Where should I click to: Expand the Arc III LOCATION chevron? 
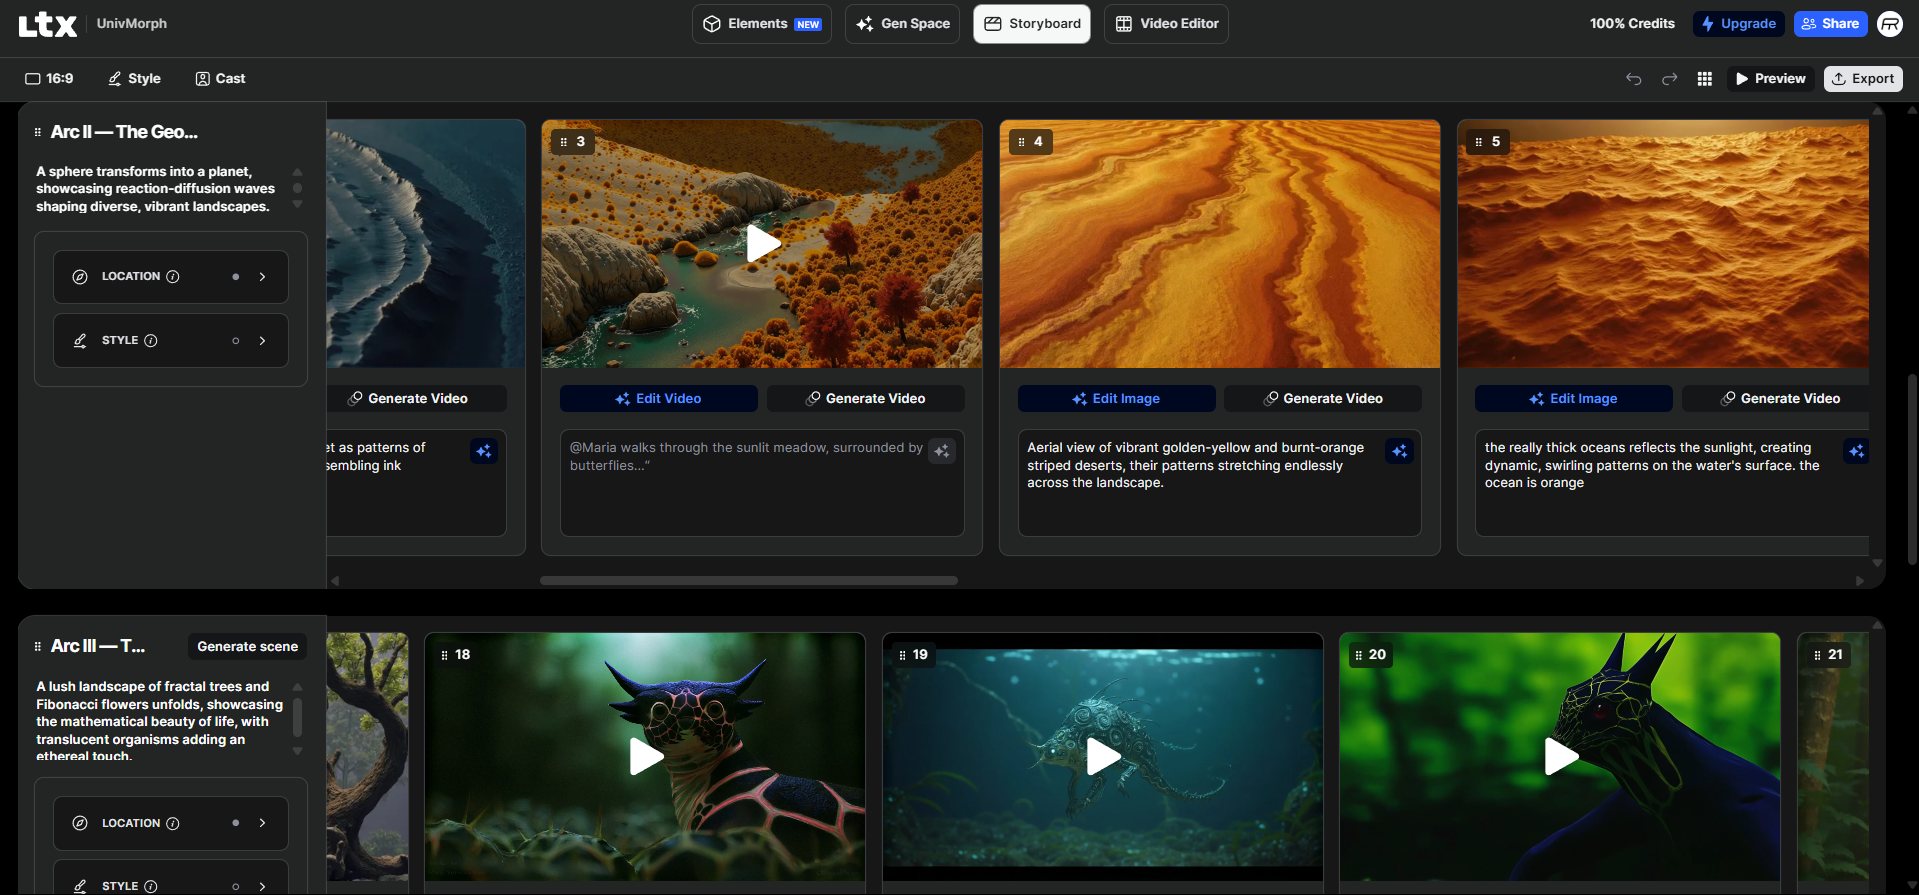coord(262,823)
